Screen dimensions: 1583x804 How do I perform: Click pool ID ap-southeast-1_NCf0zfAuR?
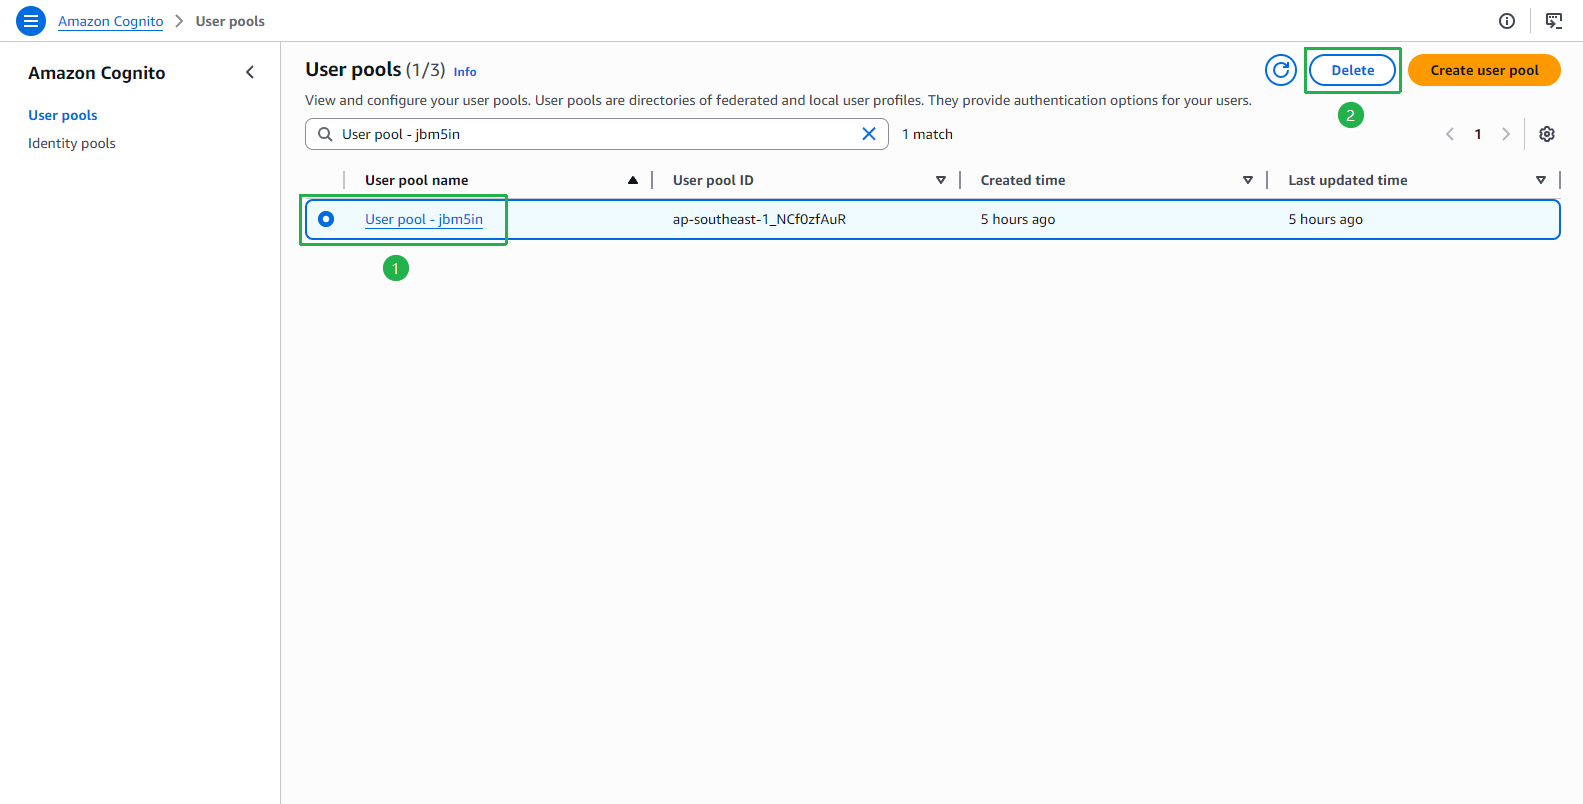pyautogui.click(x=759, y=219)
